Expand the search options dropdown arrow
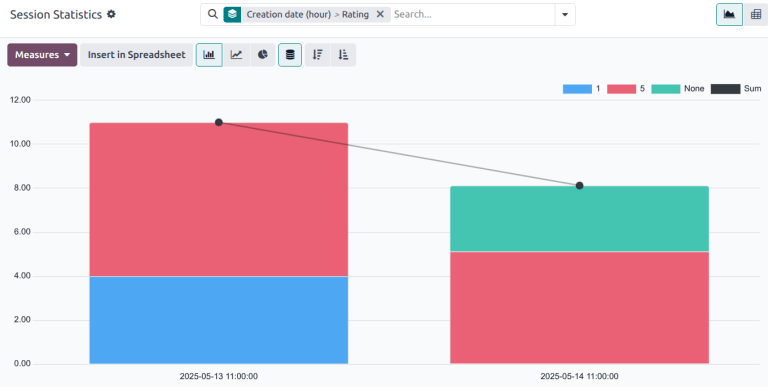This screenshot has width=768, height=387. pyautogui.click(x=565, y=15)
